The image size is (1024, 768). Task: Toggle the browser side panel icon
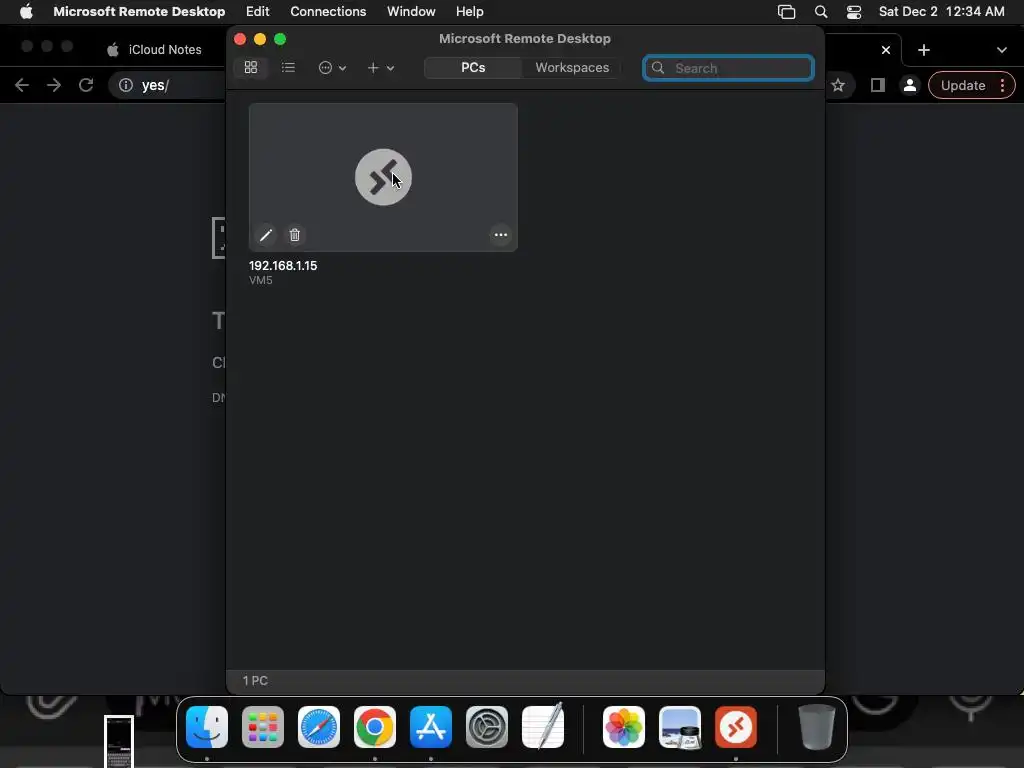click(x=877, y=86)
